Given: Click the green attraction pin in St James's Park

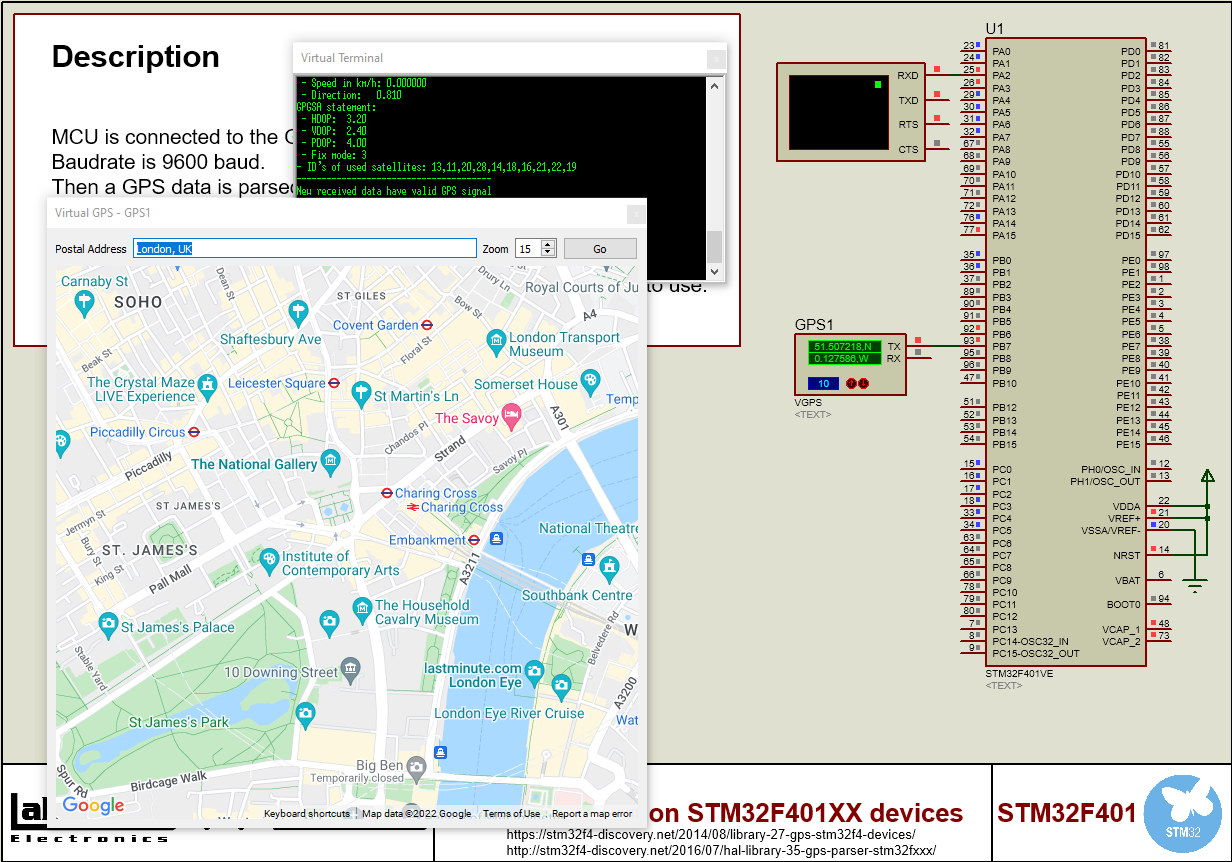Looking at the screenshot, I should (305, 715).
